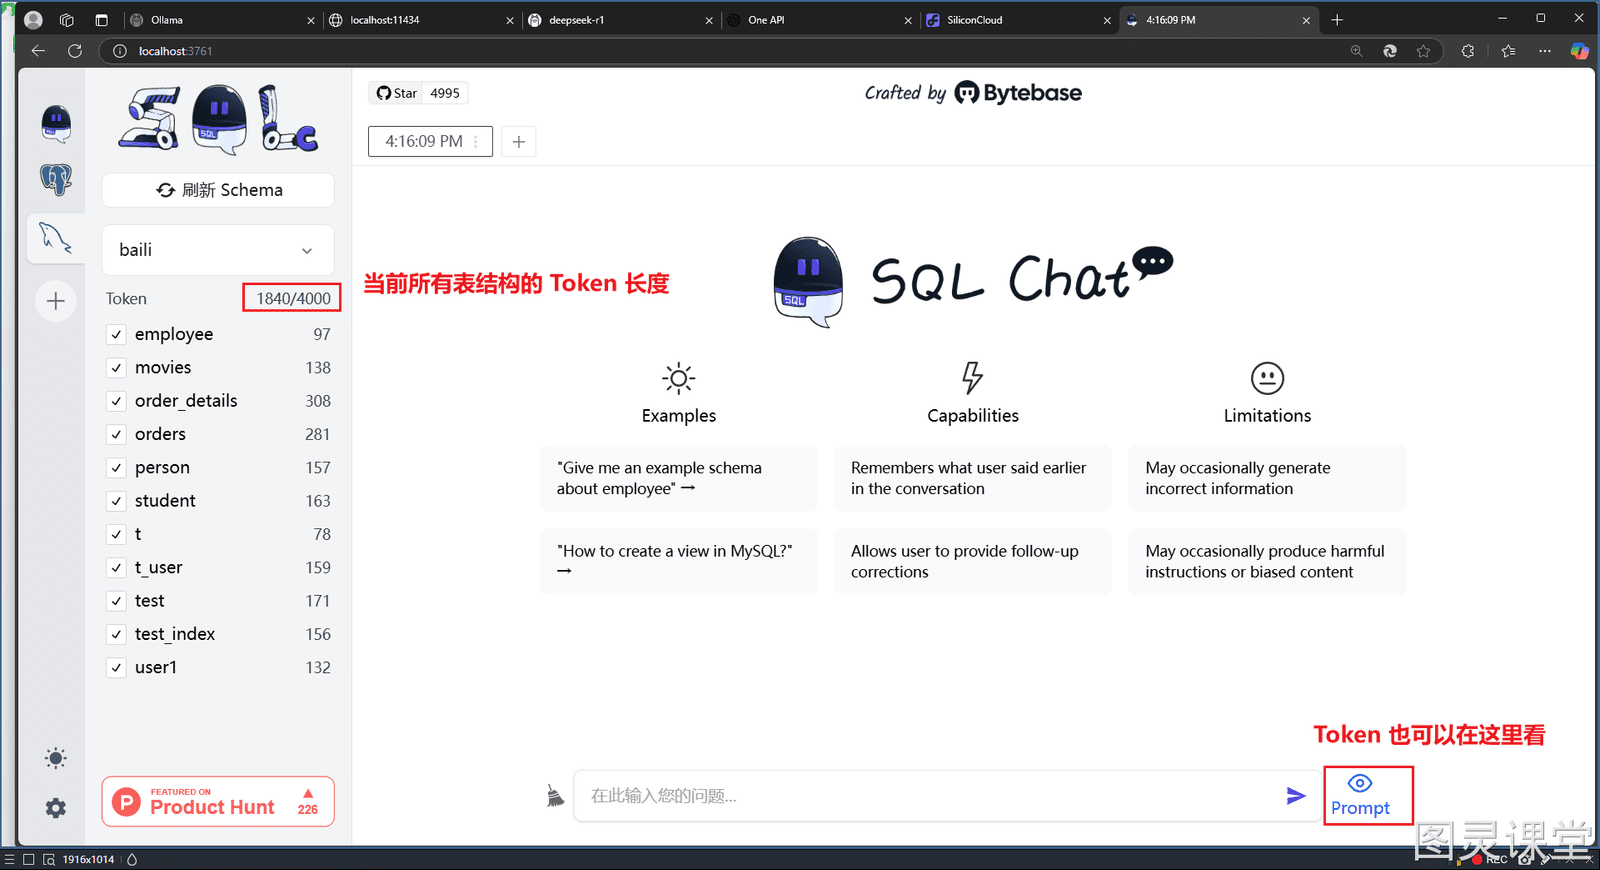Uncheck the movies table checkbox
The width and height of the screenshot is (1600, 870).
[x=116, y=368]
